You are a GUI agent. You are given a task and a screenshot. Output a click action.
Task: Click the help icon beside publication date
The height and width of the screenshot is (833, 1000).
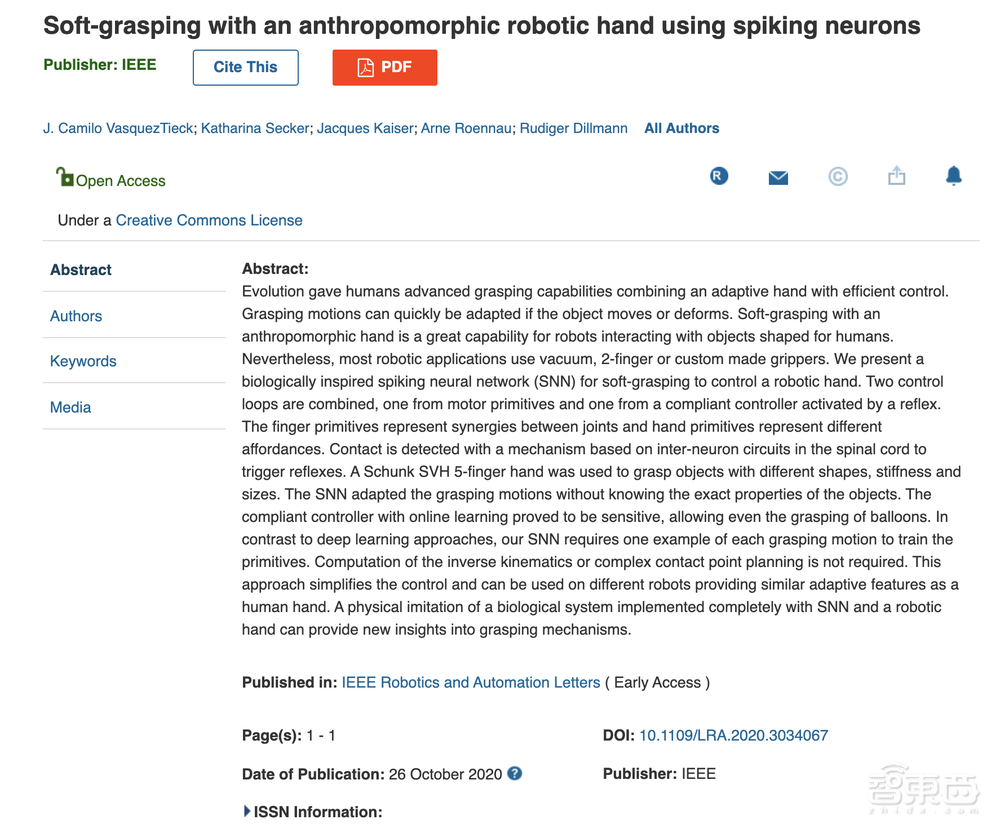(x=515, y=773)
